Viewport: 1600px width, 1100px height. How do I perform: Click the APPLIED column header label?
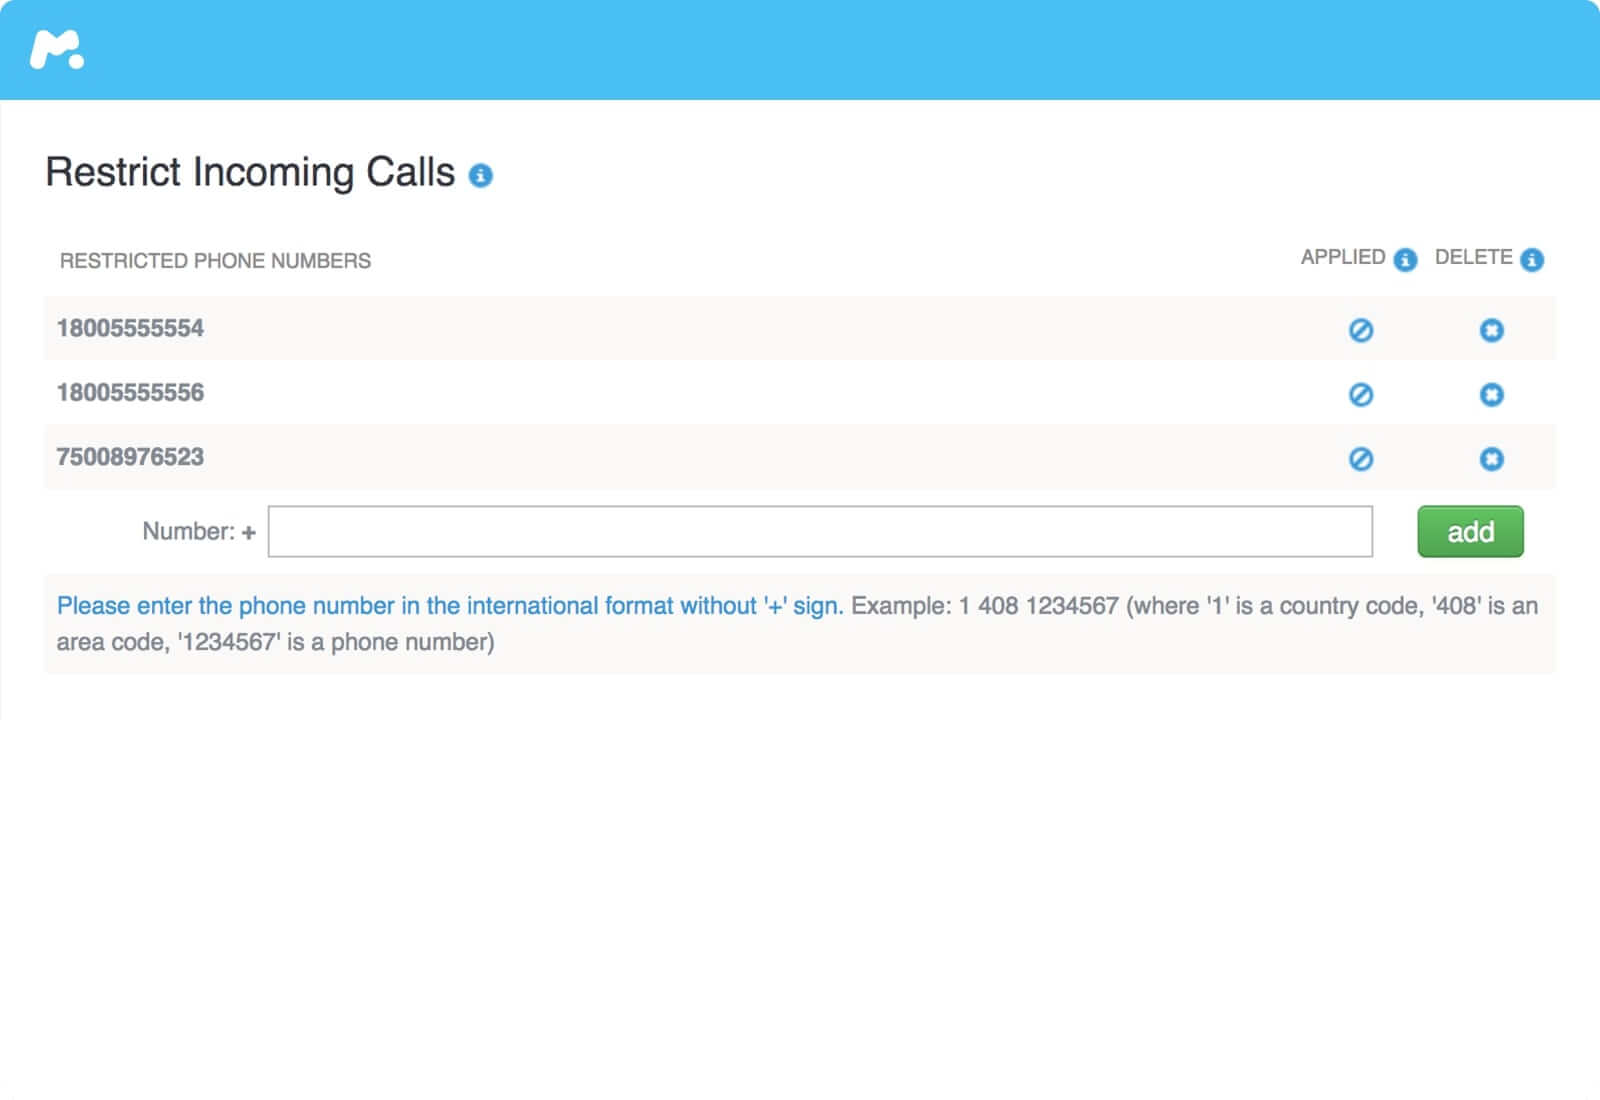(1342, 258)
